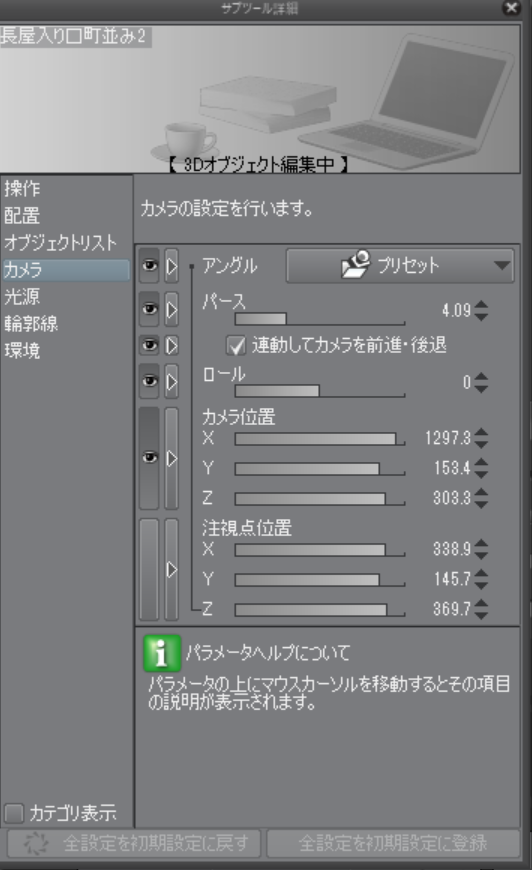Click the 注視点位置 X slider
532x870 pixels.
click(320, 550)
